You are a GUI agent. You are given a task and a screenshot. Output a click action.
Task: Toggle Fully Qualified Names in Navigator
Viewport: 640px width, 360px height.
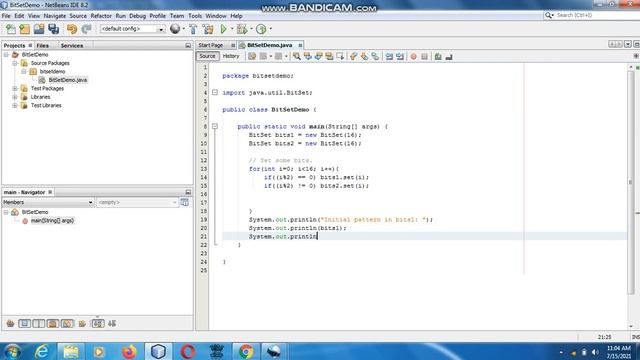click(x=82, y=324)
